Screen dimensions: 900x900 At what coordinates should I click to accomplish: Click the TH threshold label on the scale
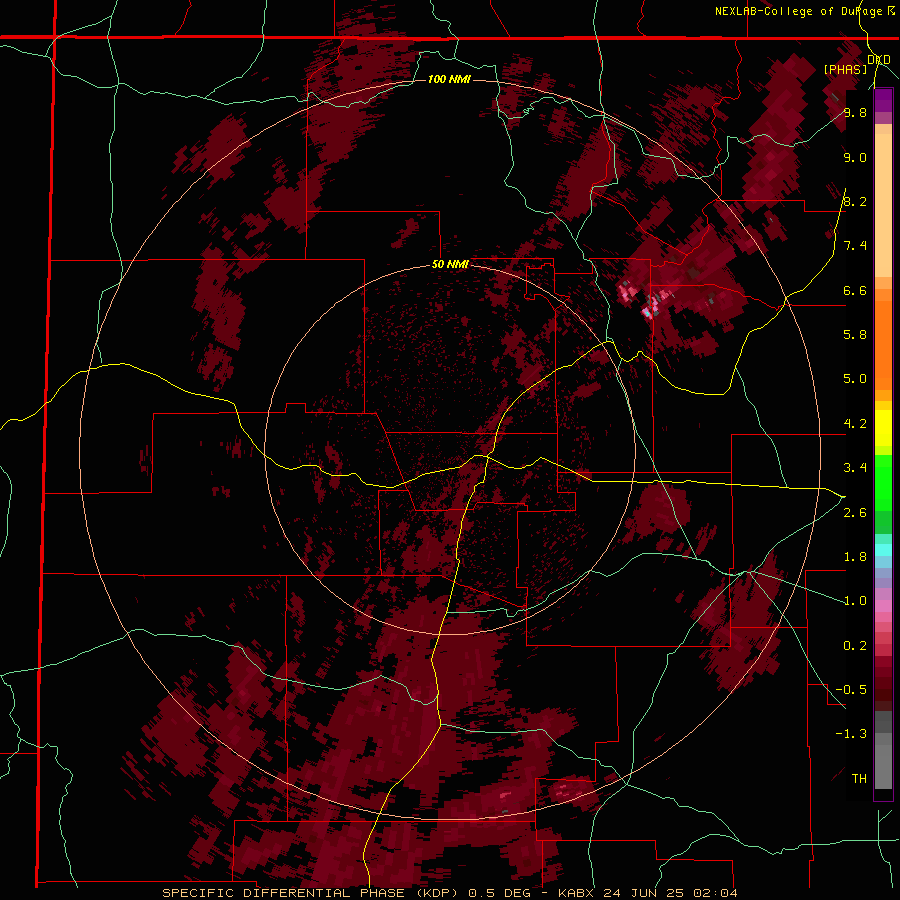click(x=859, y=779)
